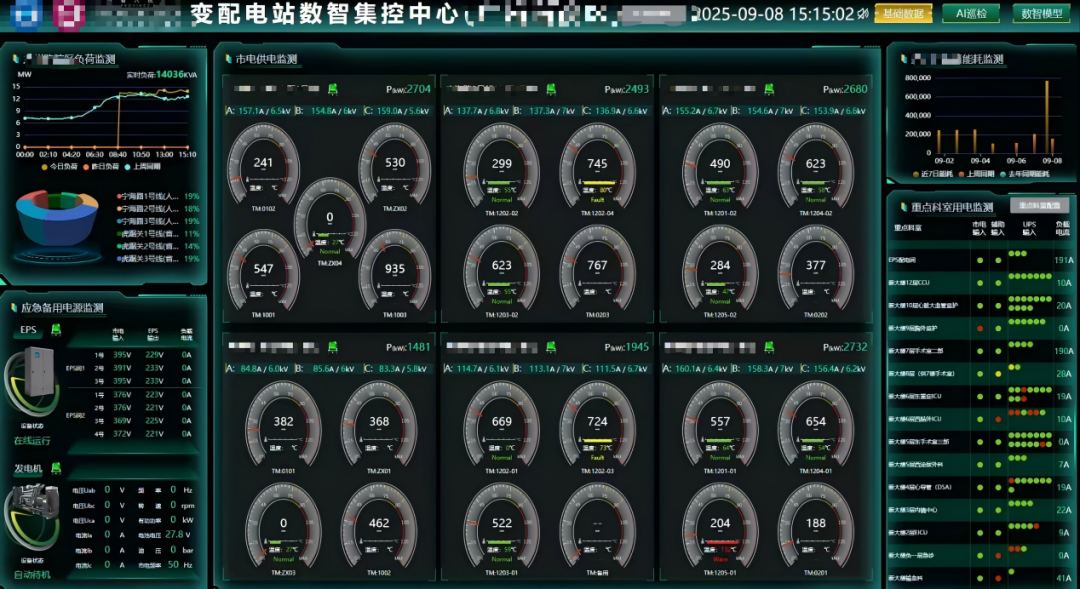Click the 191A load current value
This screenshot has height=589, width=1080.
pos(1063,260)
